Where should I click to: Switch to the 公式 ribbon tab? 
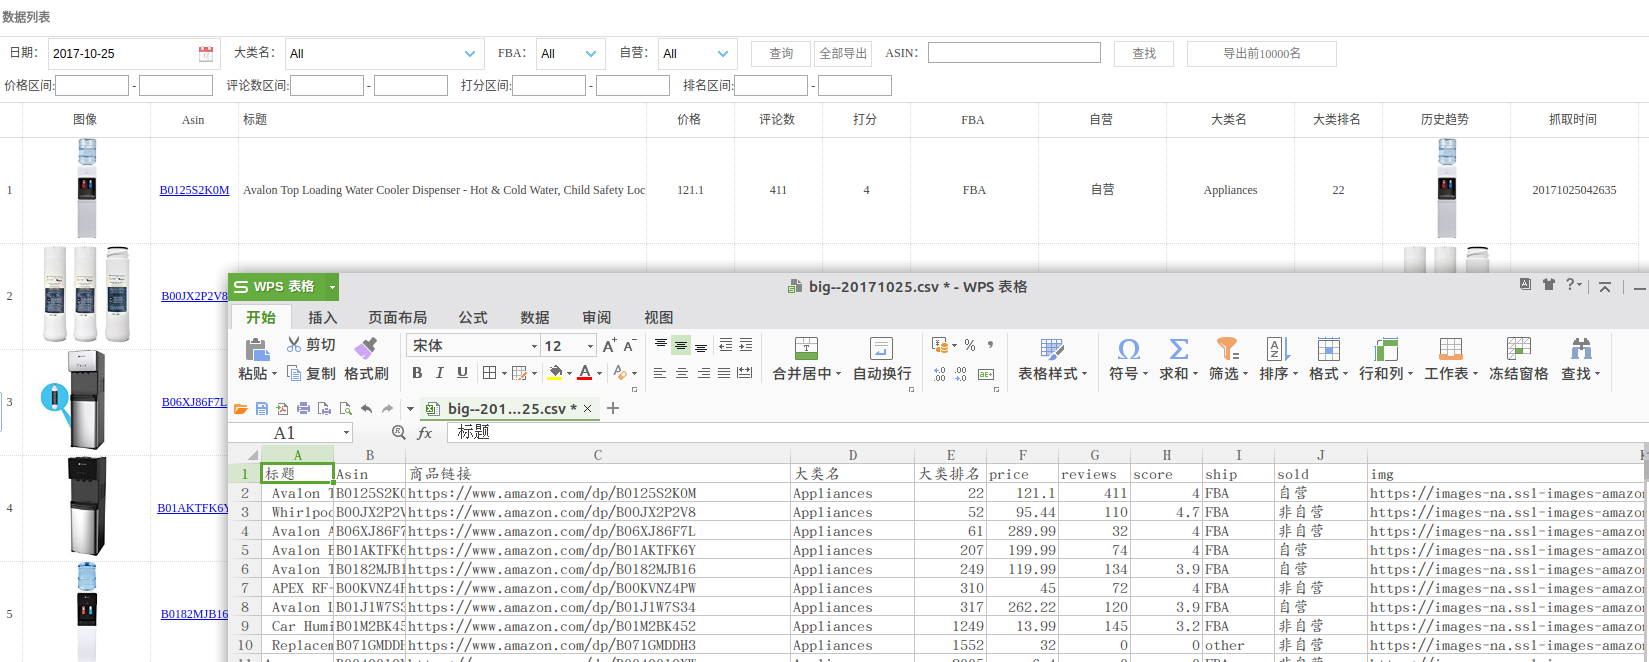[472, 317]
